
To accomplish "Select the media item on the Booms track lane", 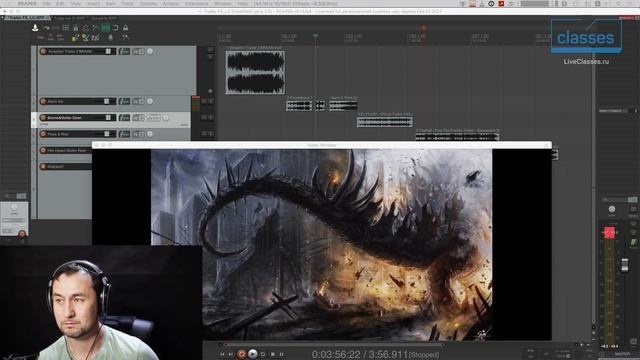I will pos(384,122).
